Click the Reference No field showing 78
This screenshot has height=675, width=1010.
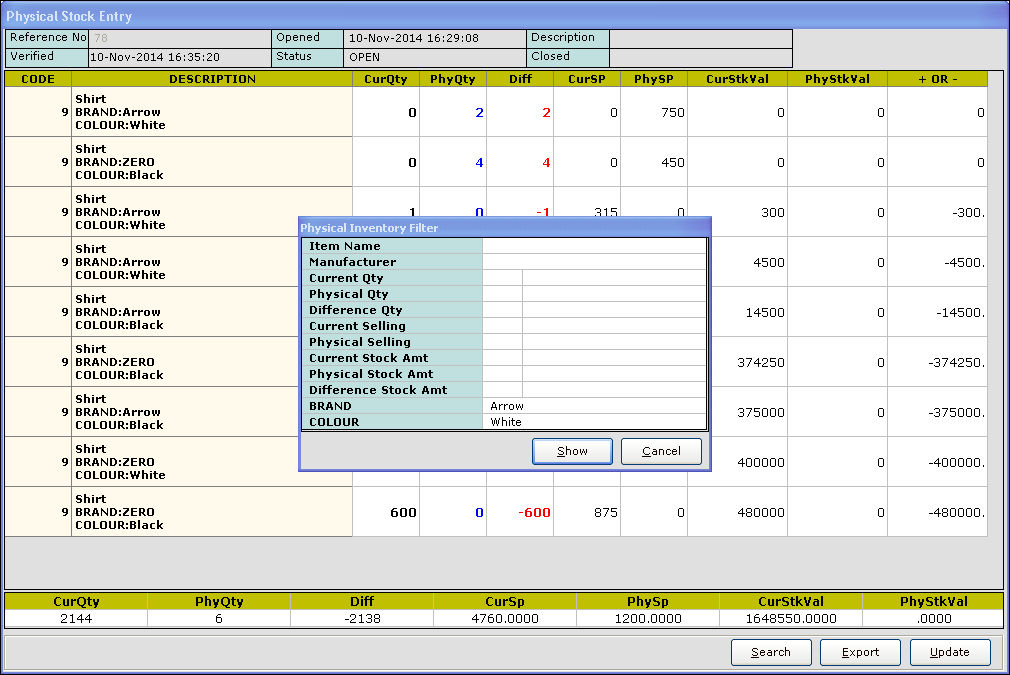(x=180, y=38)
